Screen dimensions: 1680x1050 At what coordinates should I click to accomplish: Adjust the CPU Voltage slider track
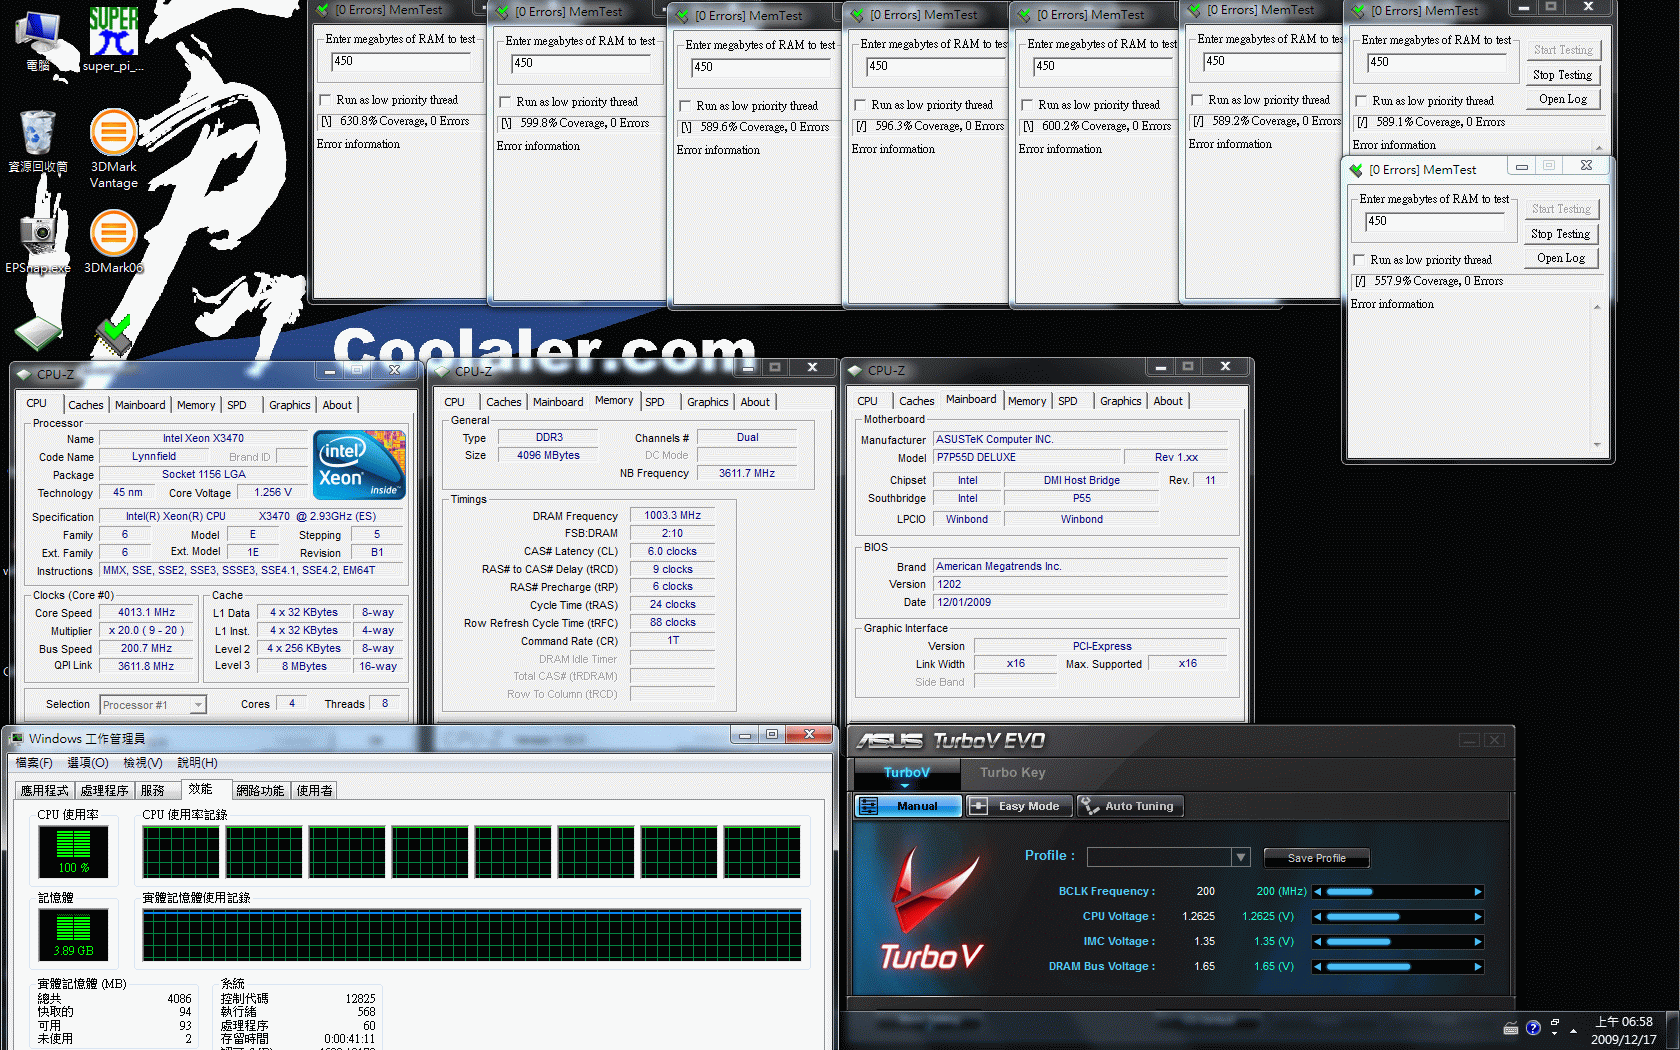click(1398, 917)
